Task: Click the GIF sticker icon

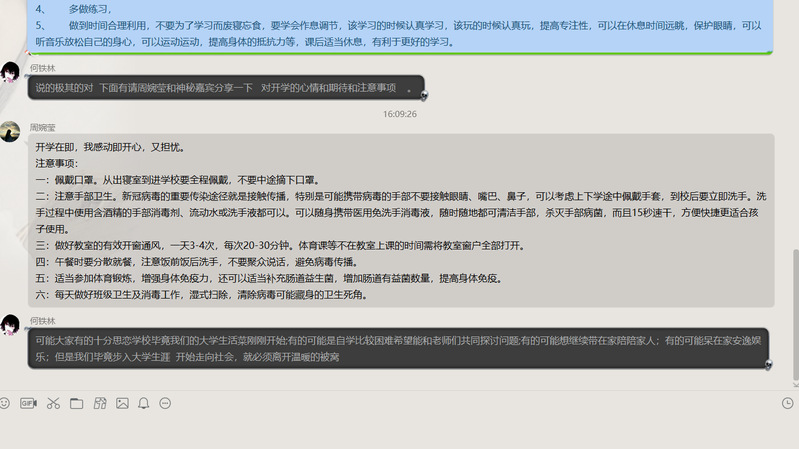Action: [x=28, y=403]
